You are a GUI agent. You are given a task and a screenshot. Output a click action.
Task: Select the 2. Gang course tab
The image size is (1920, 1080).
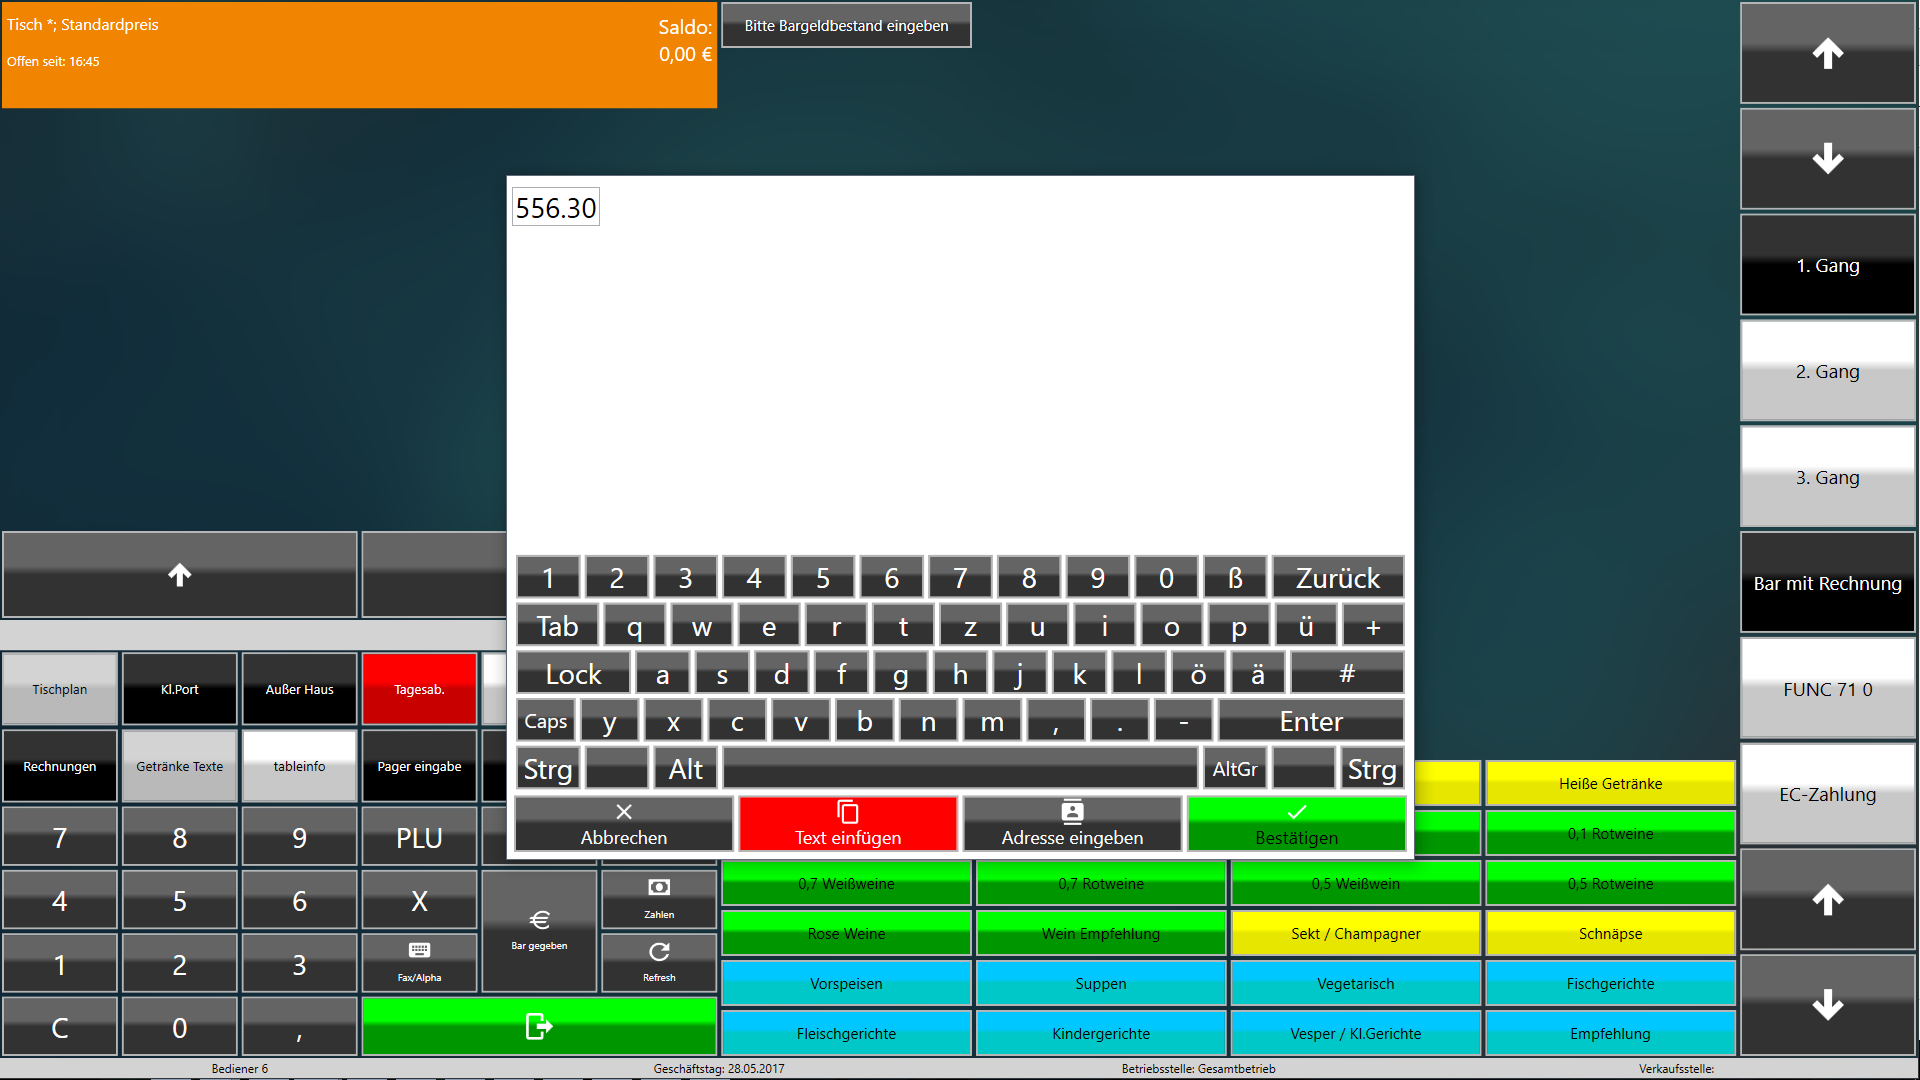1827,371
